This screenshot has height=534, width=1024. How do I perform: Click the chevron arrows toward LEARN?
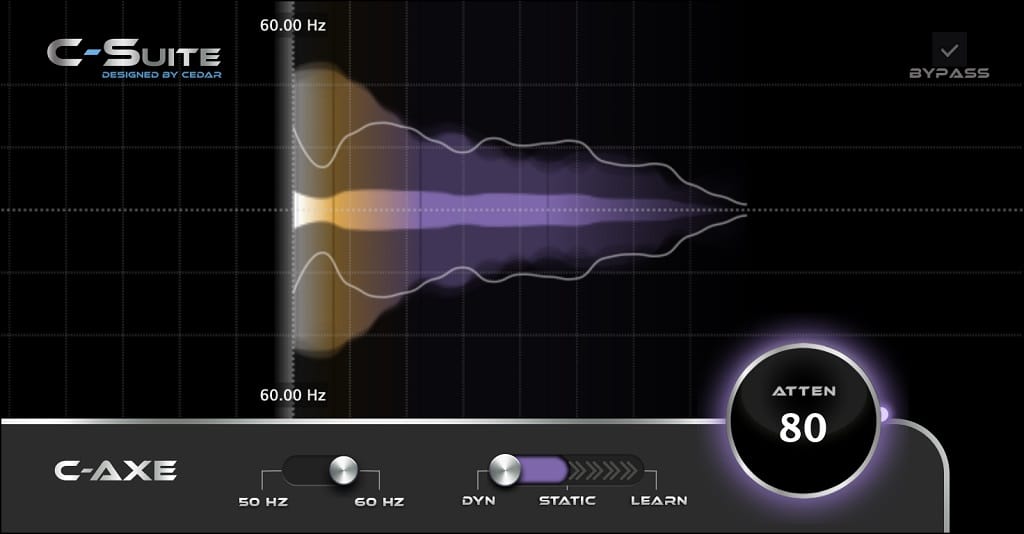[x=603, y=470]
